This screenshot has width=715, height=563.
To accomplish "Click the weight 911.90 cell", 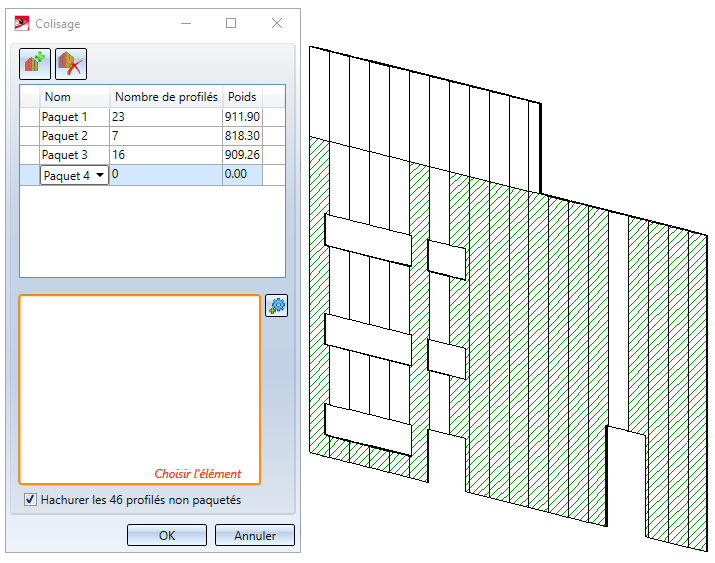I will click(242, 117).
